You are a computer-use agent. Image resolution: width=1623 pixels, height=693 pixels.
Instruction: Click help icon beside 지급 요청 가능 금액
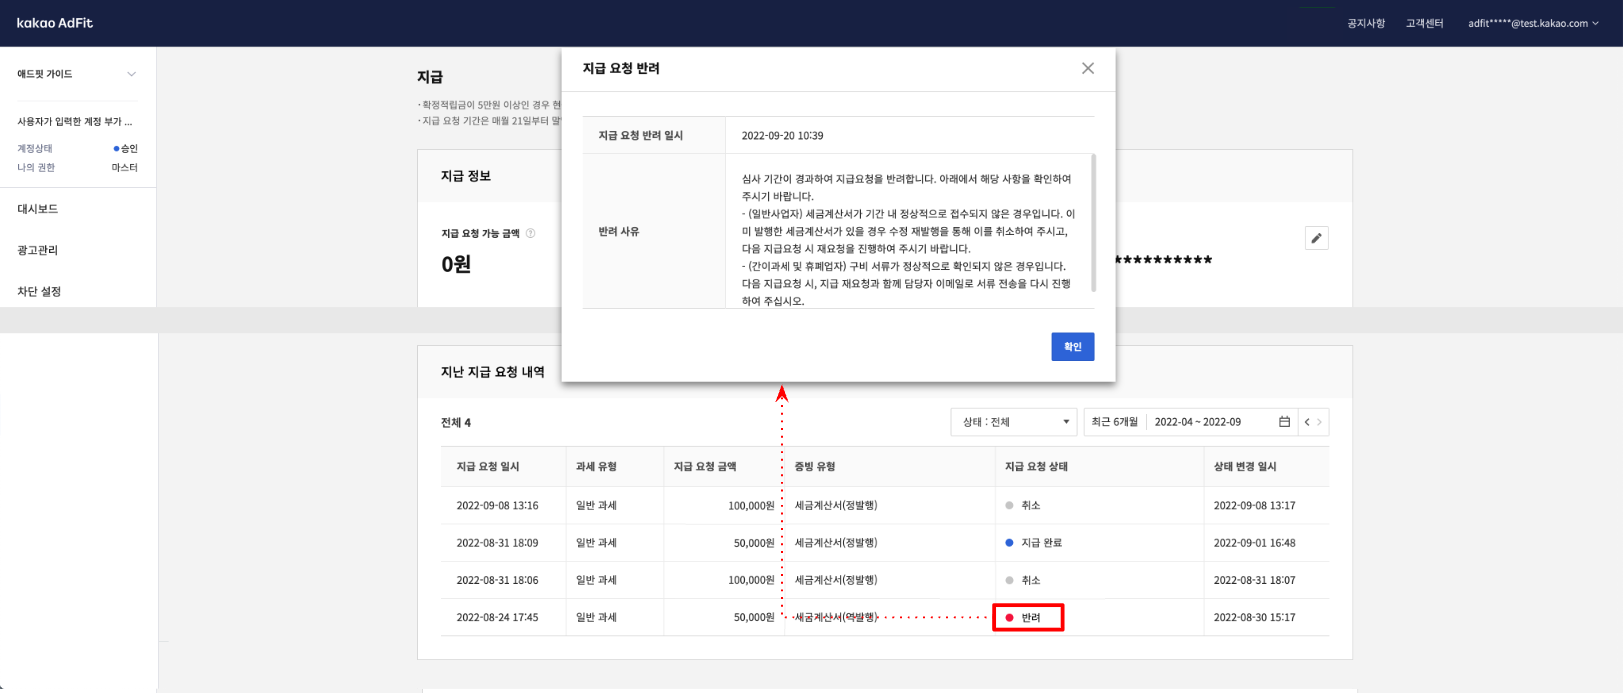531,233
